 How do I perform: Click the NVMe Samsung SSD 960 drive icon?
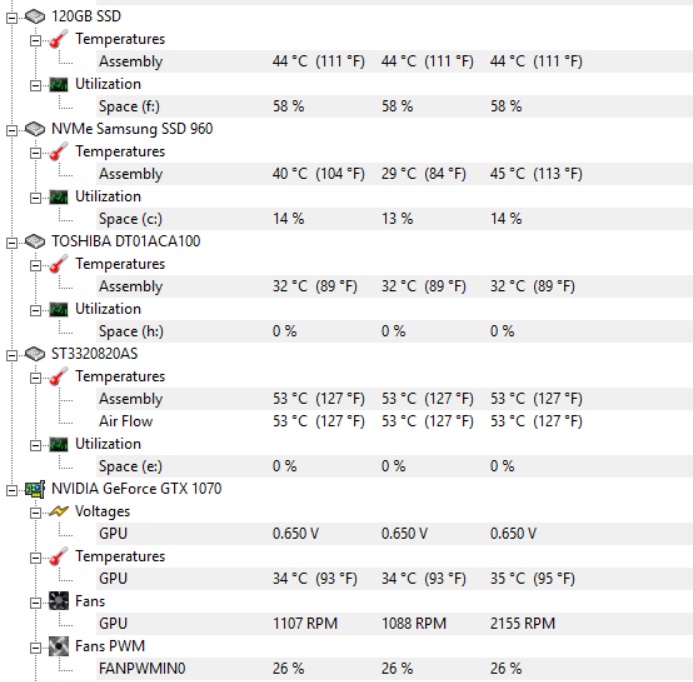(x=34, y=129)
